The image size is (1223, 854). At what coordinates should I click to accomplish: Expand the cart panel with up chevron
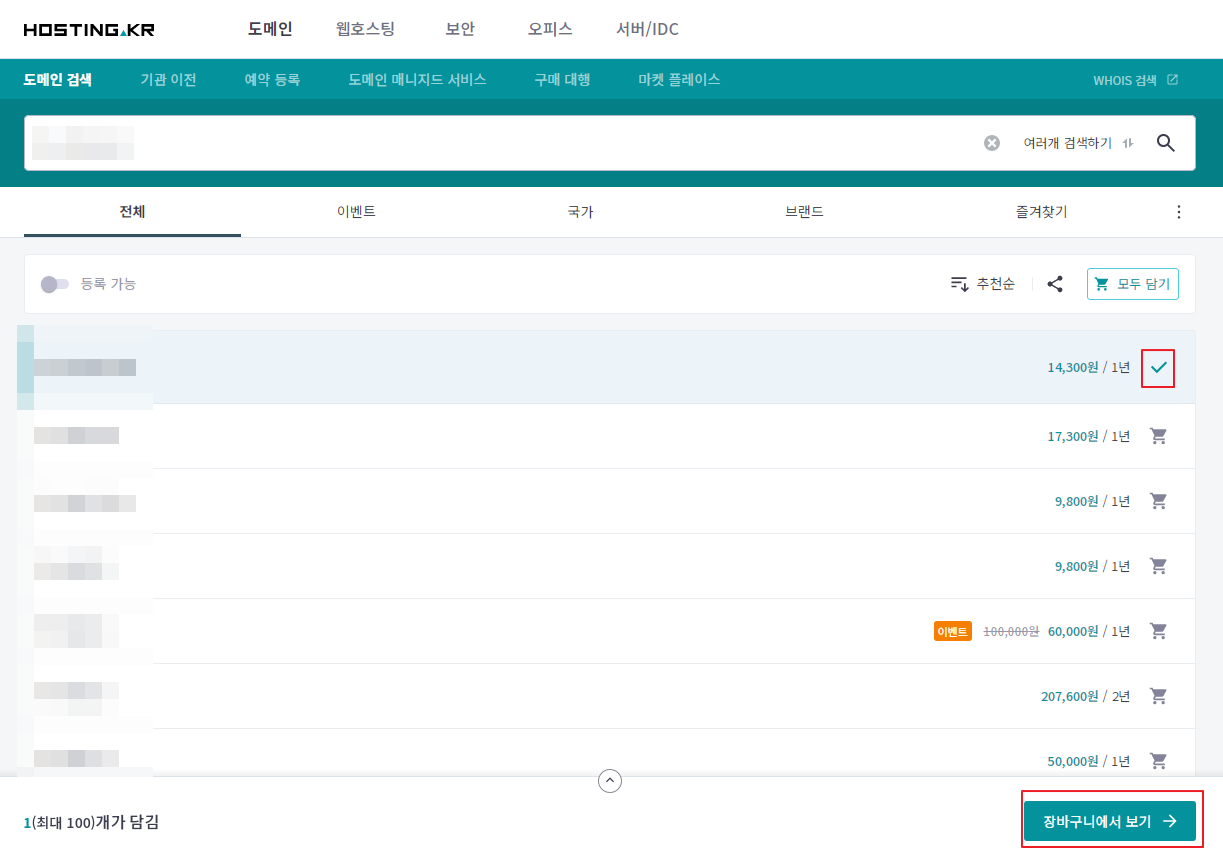[x=610, y=780]
